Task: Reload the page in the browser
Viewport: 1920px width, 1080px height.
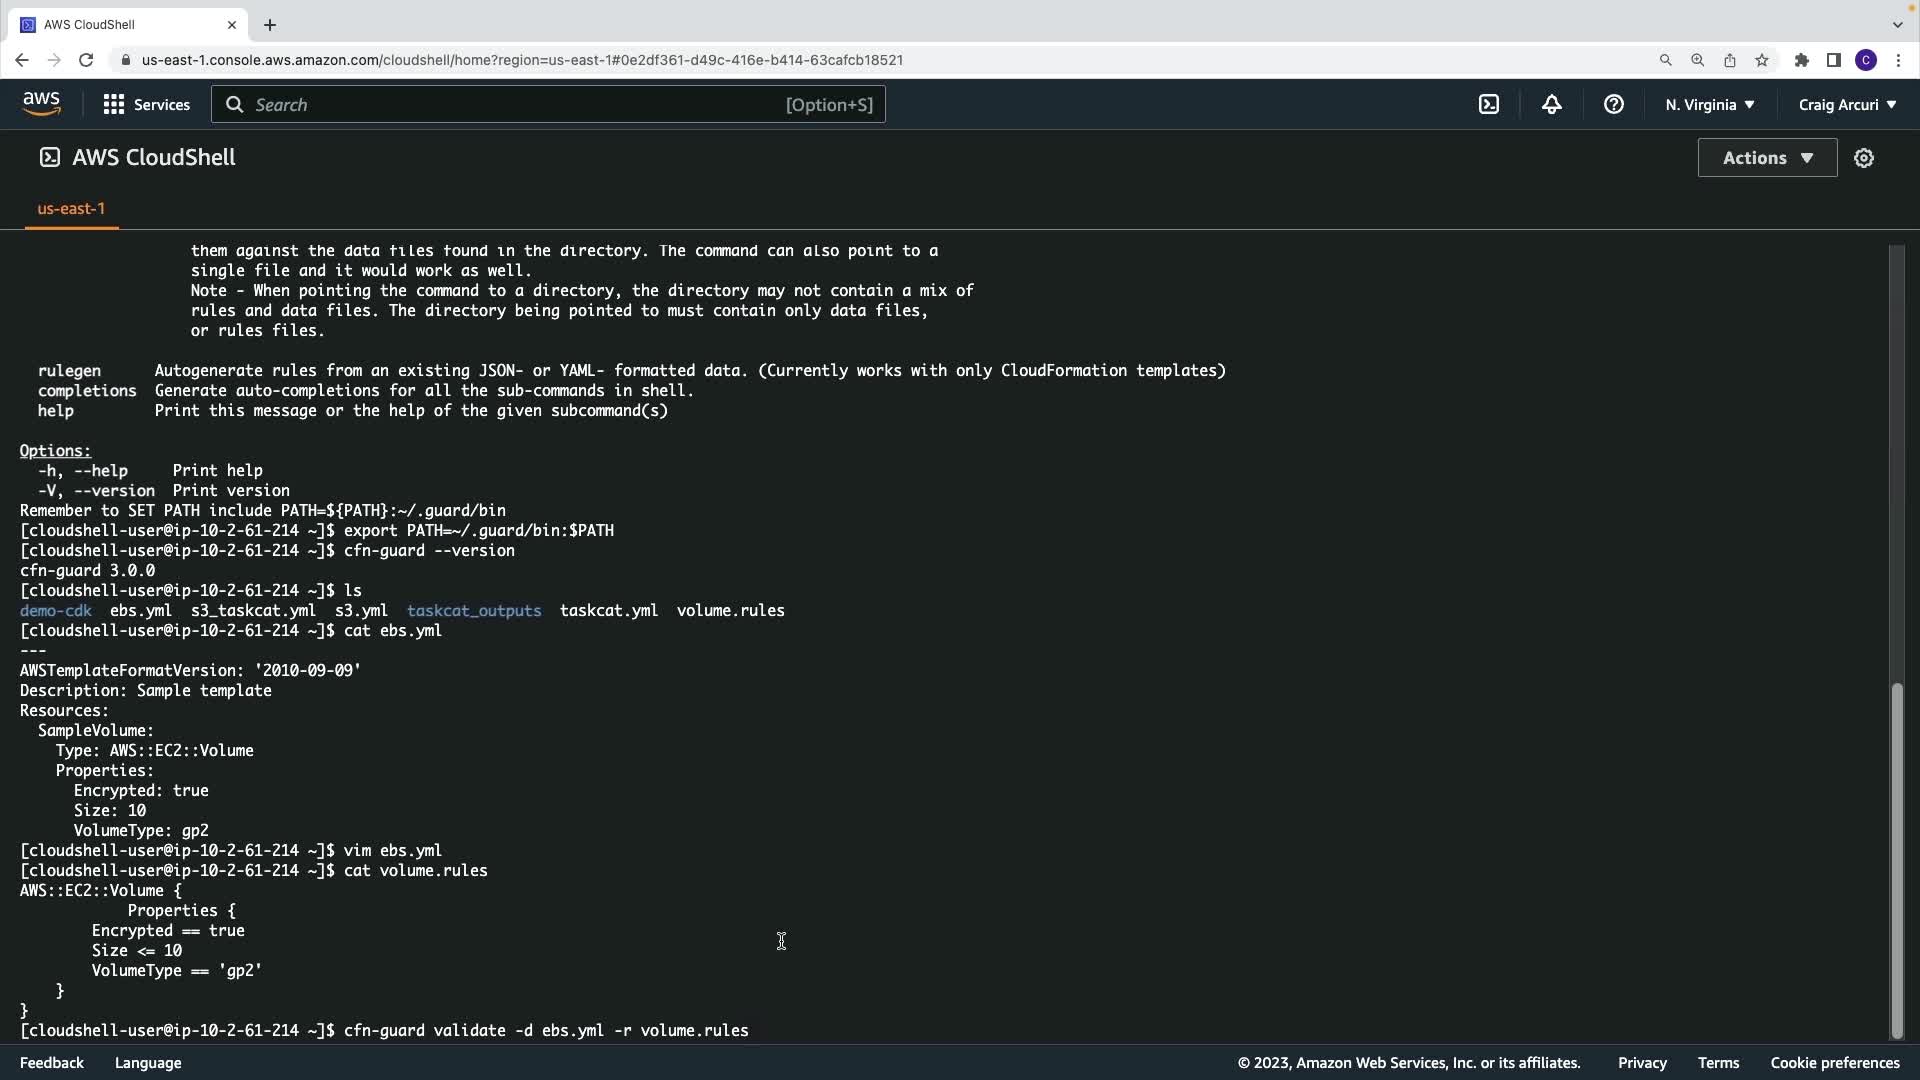Action: tap(86, 60)
